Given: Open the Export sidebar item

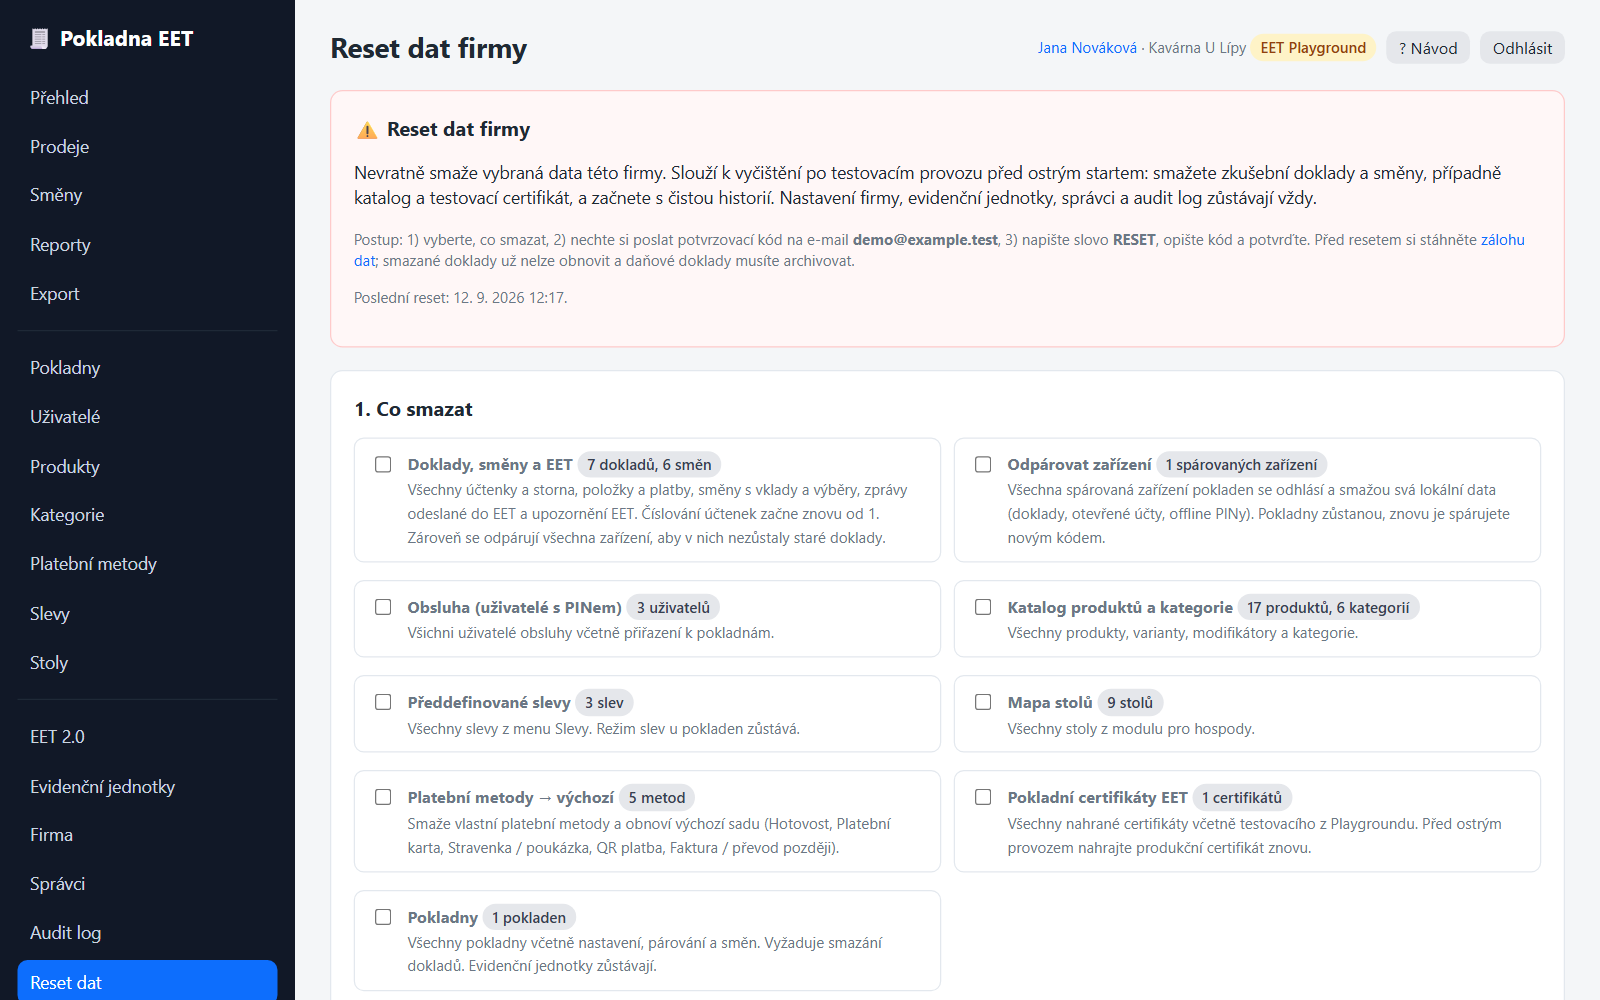Looking at the screenshot, I should click(147, 294).
